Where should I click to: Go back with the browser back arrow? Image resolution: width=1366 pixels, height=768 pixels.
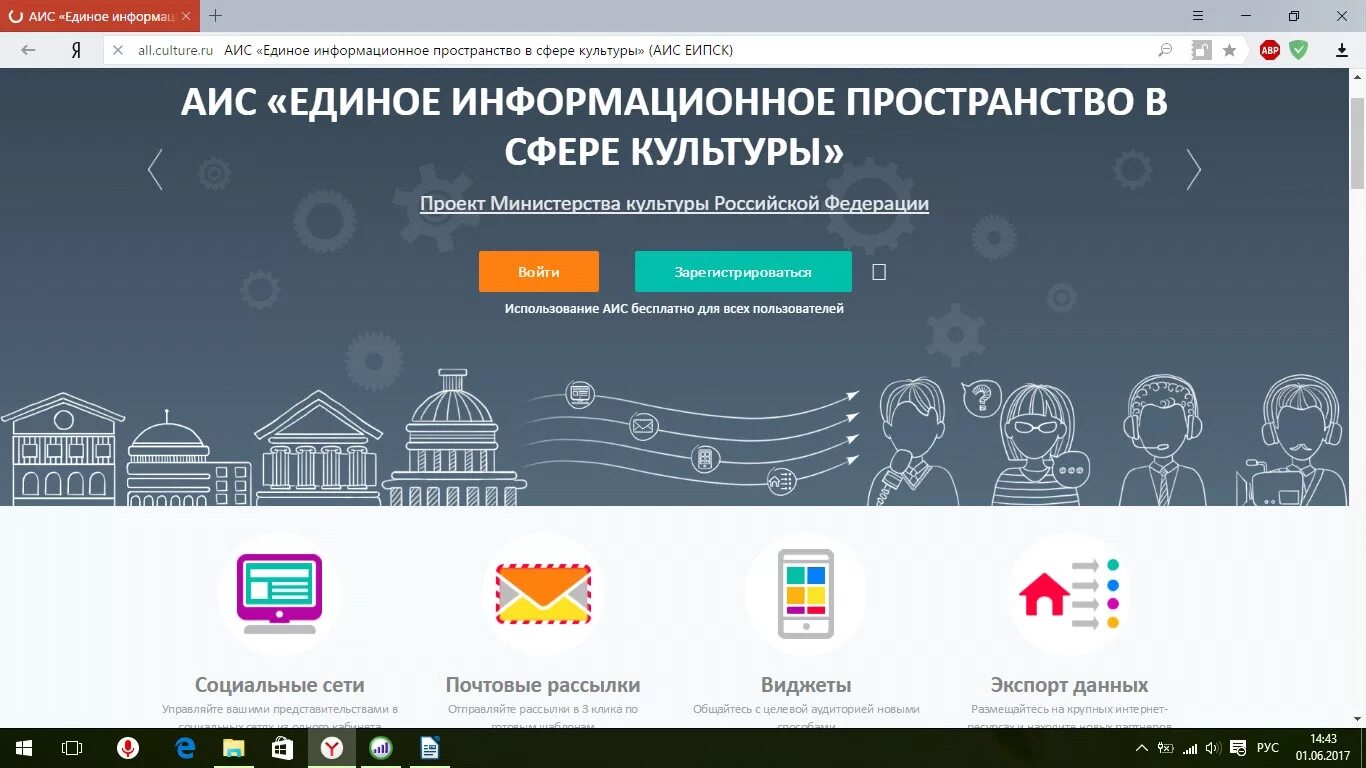[28, 50]
